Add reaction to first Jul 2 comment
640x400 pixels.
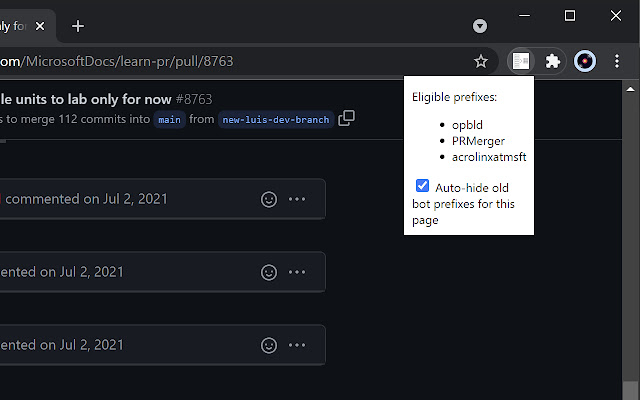[x=269, y=199]
